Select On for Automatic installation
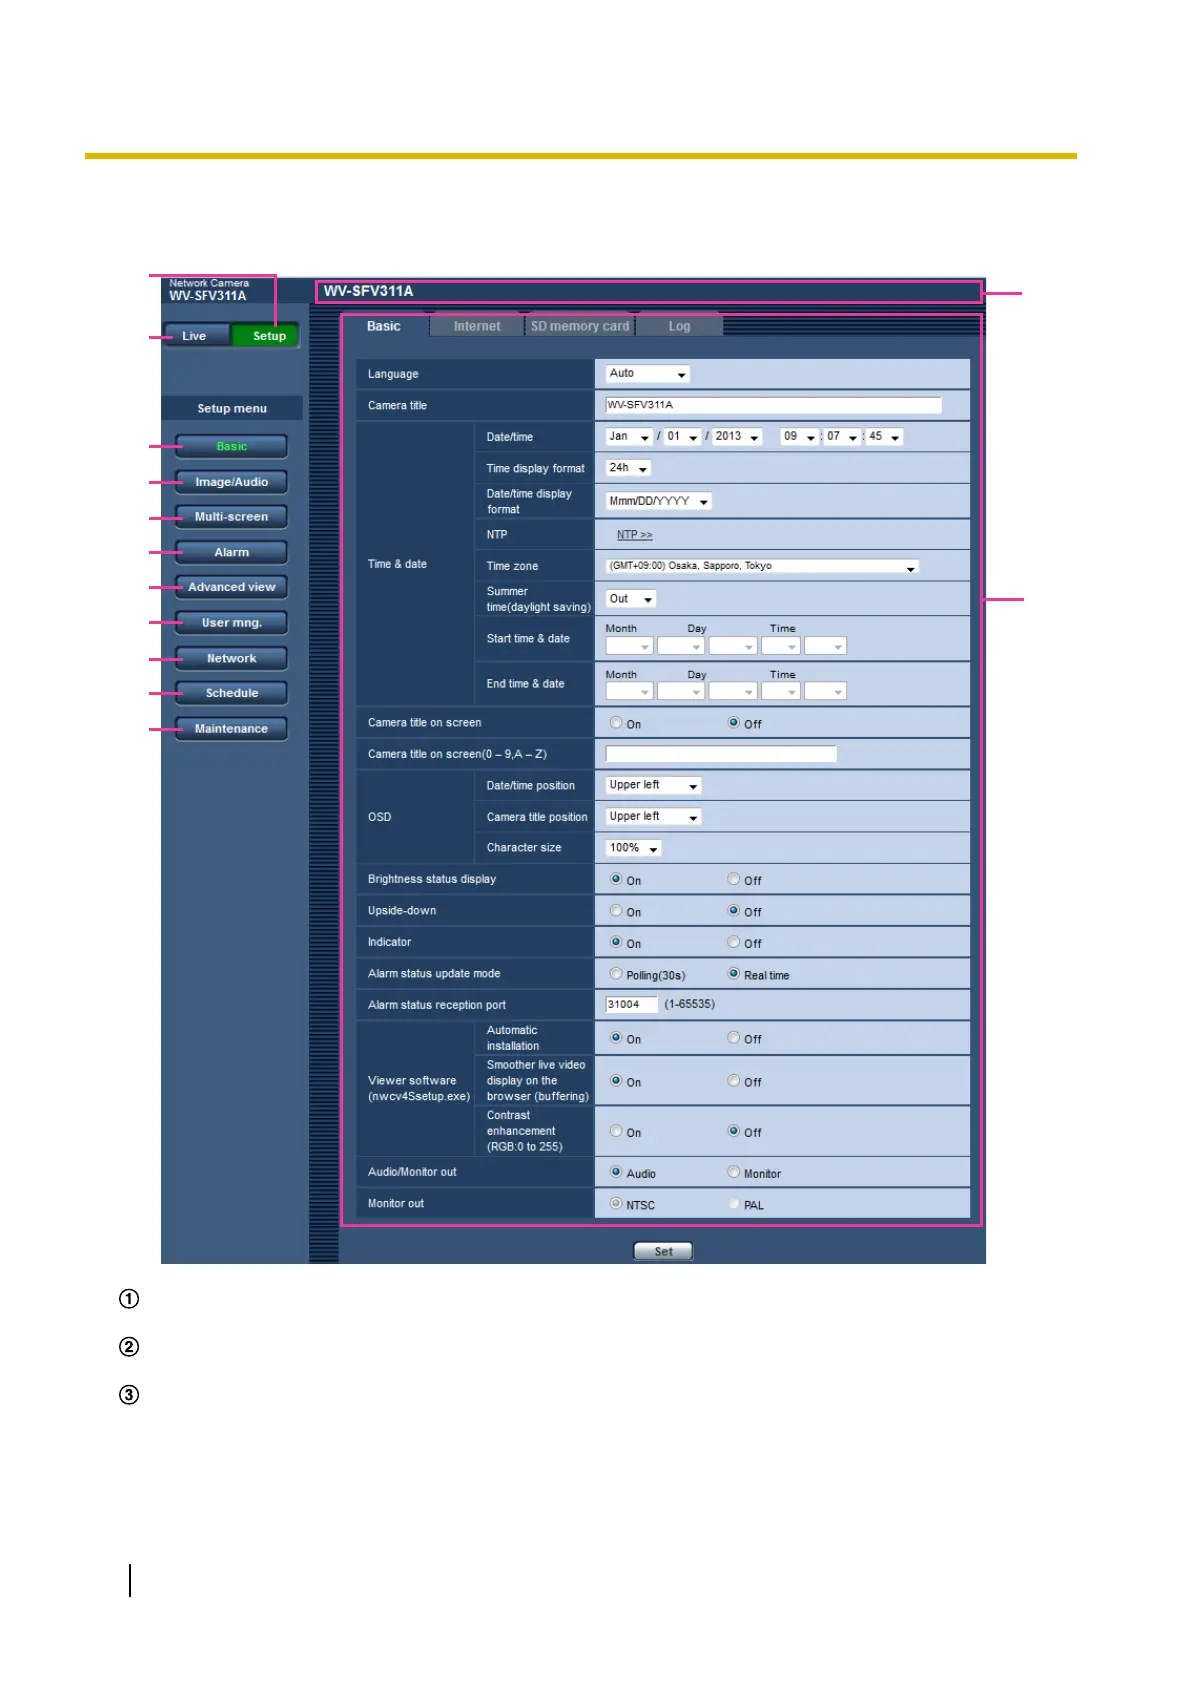Screen dimensions: 1191x1684 pyautogui.click(x=616, y=1038)
